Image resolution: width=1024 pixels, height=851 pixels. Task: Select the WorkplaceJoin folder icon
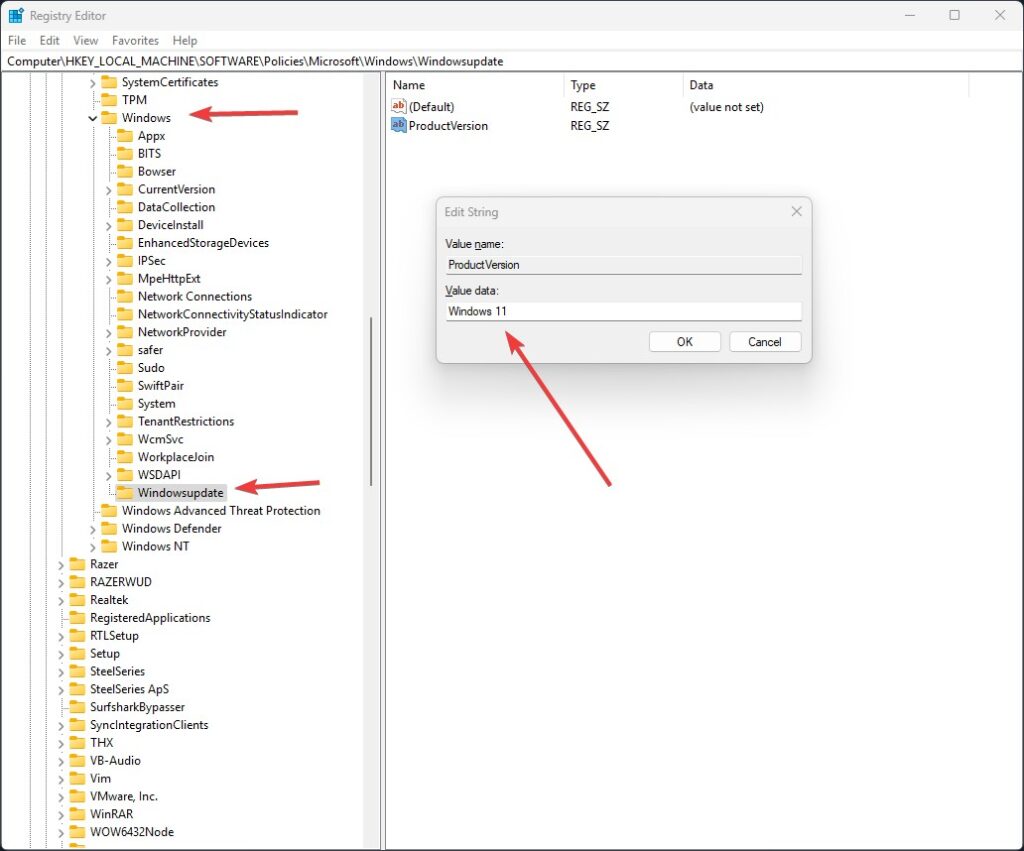click(x=125, y=457)
